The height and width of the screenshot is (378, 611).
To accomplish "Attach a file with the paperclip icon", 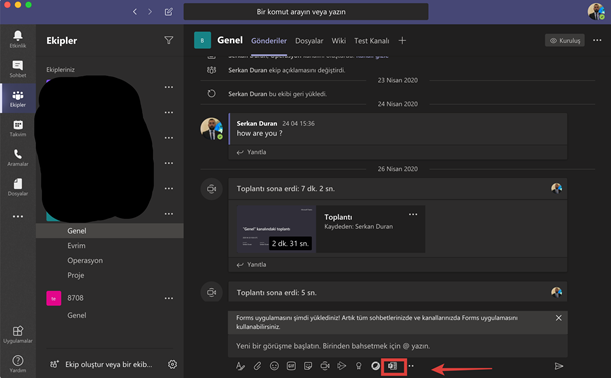I will (x=257, y=366).
